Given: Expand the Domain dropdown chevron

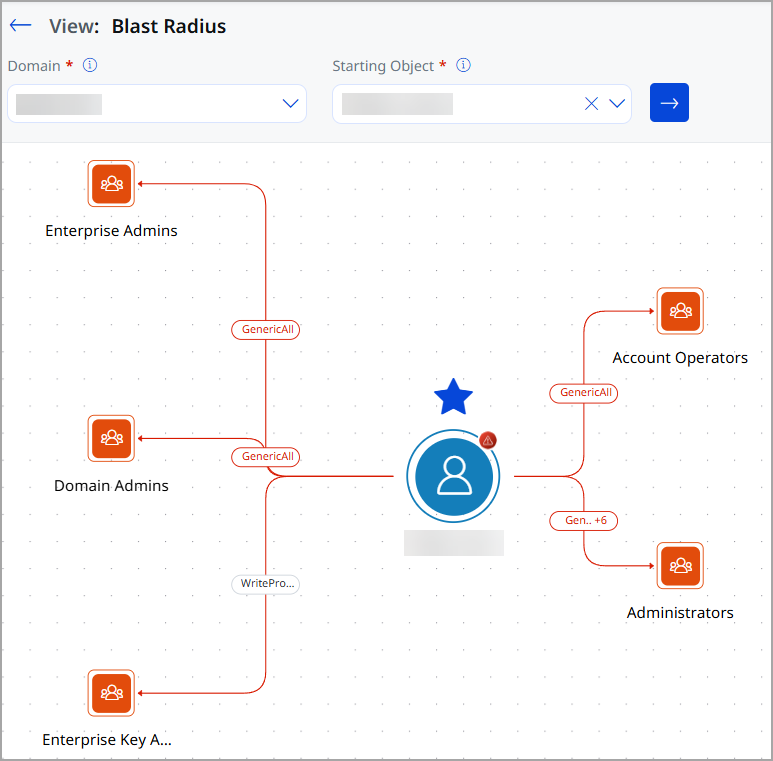Looking at the screenshot, I should click(290, 103).
